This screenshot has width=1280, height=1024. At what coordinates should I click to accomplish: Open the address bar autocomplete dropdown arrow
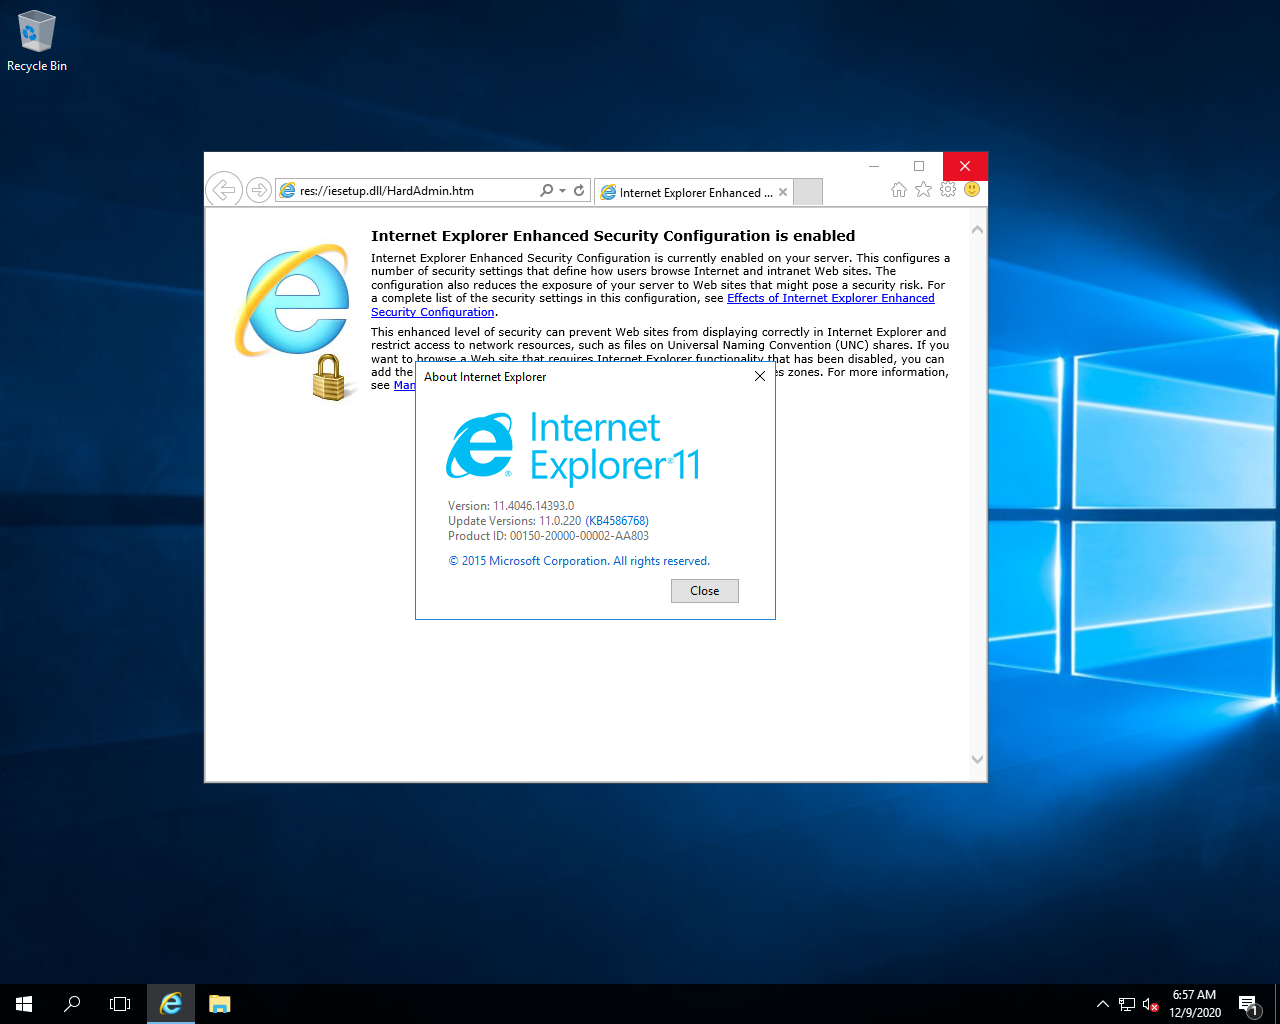click(x=562, y=190)
